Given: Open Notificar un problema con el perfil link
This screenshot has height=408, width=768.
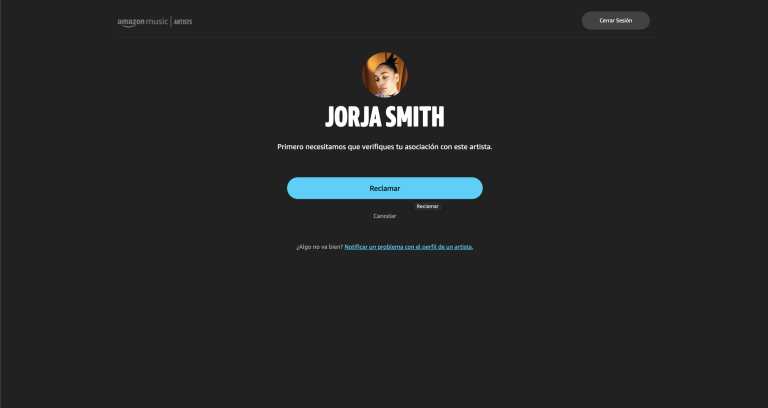Looking at the screenshot, I should click(408, 246).
